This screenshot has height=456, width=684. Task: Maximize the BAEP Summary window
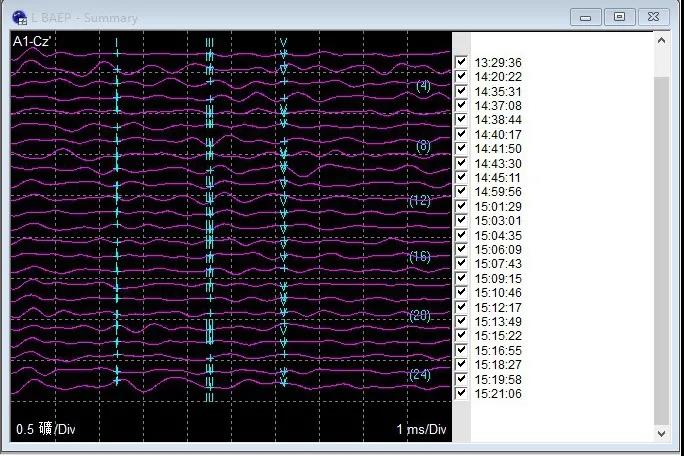click(x=619, y=17)
